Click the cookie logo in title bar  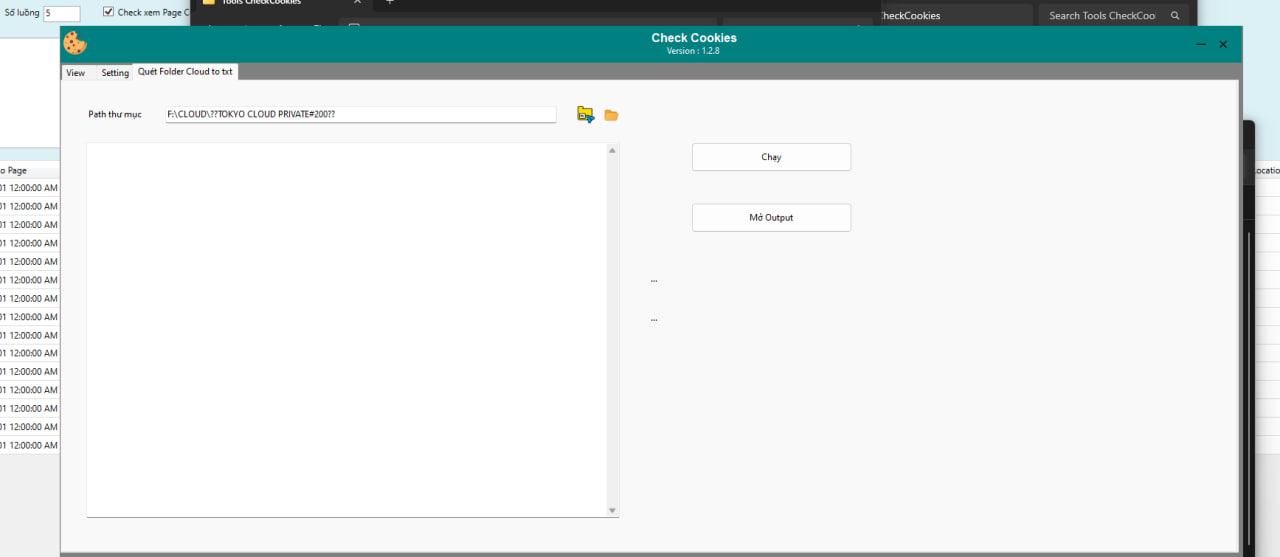click(75, 43)
